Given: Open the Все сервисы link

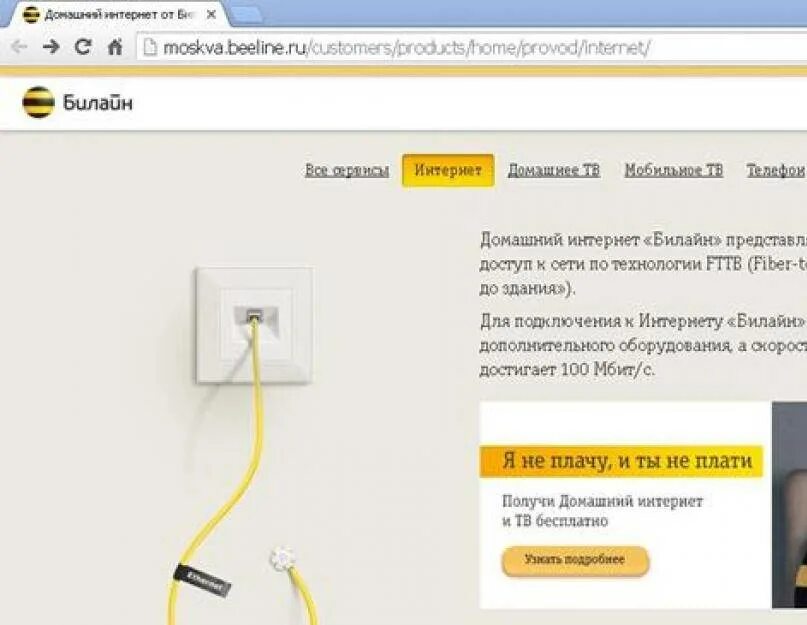Looking at the screenshot, I should (347, 170).
